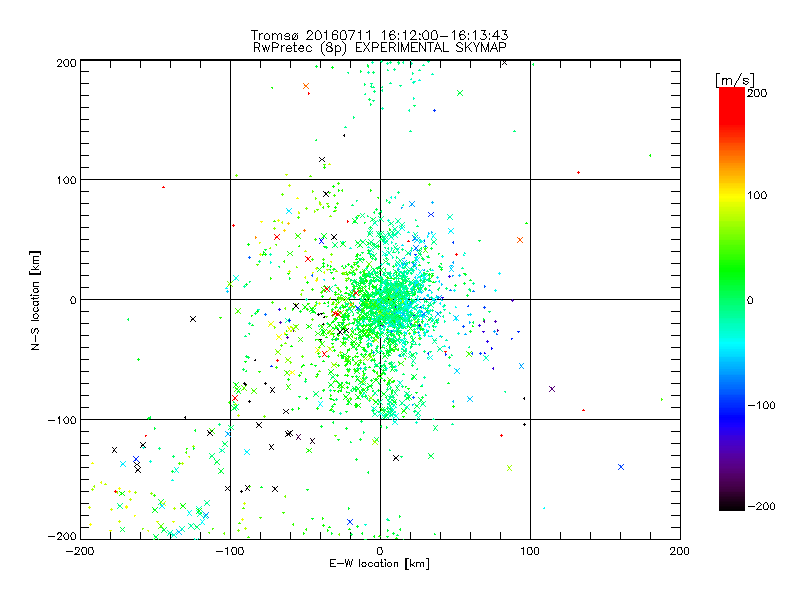Viewport: 800px width, 600px height.
Task: Click the '[m/s]' colorbar unit label
Action: (735, 80)
